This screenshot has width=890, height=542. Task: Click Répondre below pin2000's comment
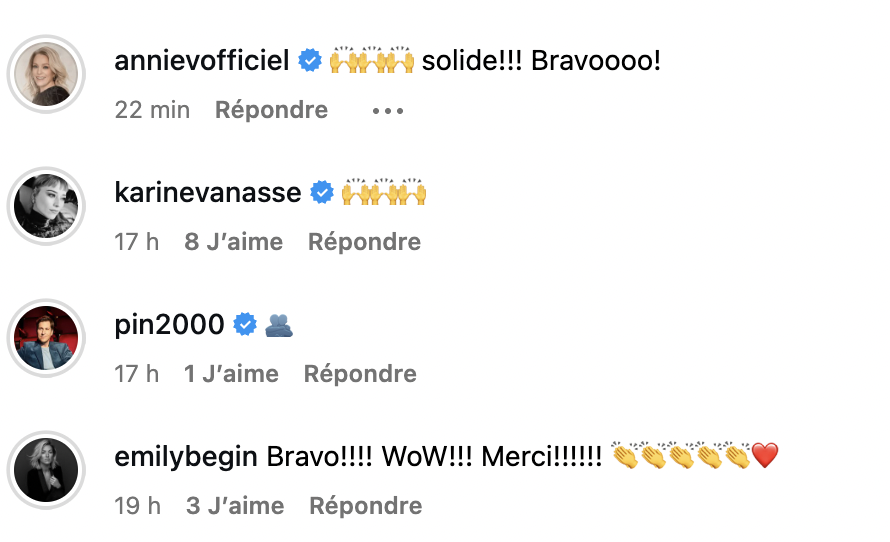(360, 374)
